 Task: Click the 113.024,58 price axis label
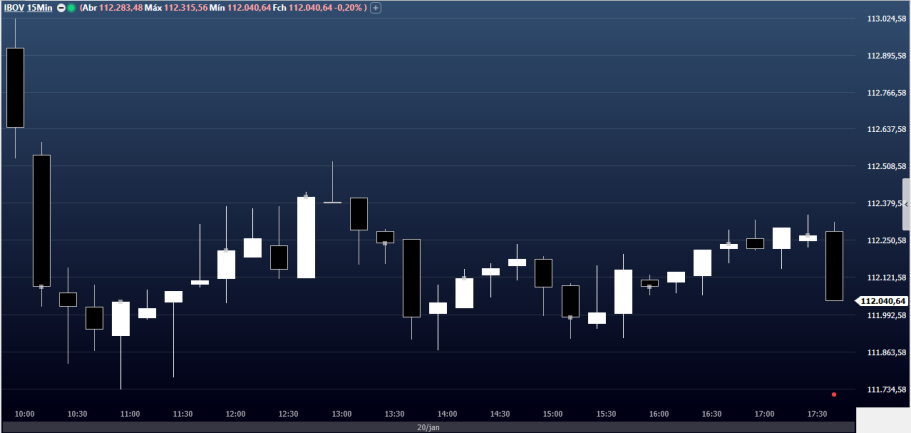tap(886, 19)
